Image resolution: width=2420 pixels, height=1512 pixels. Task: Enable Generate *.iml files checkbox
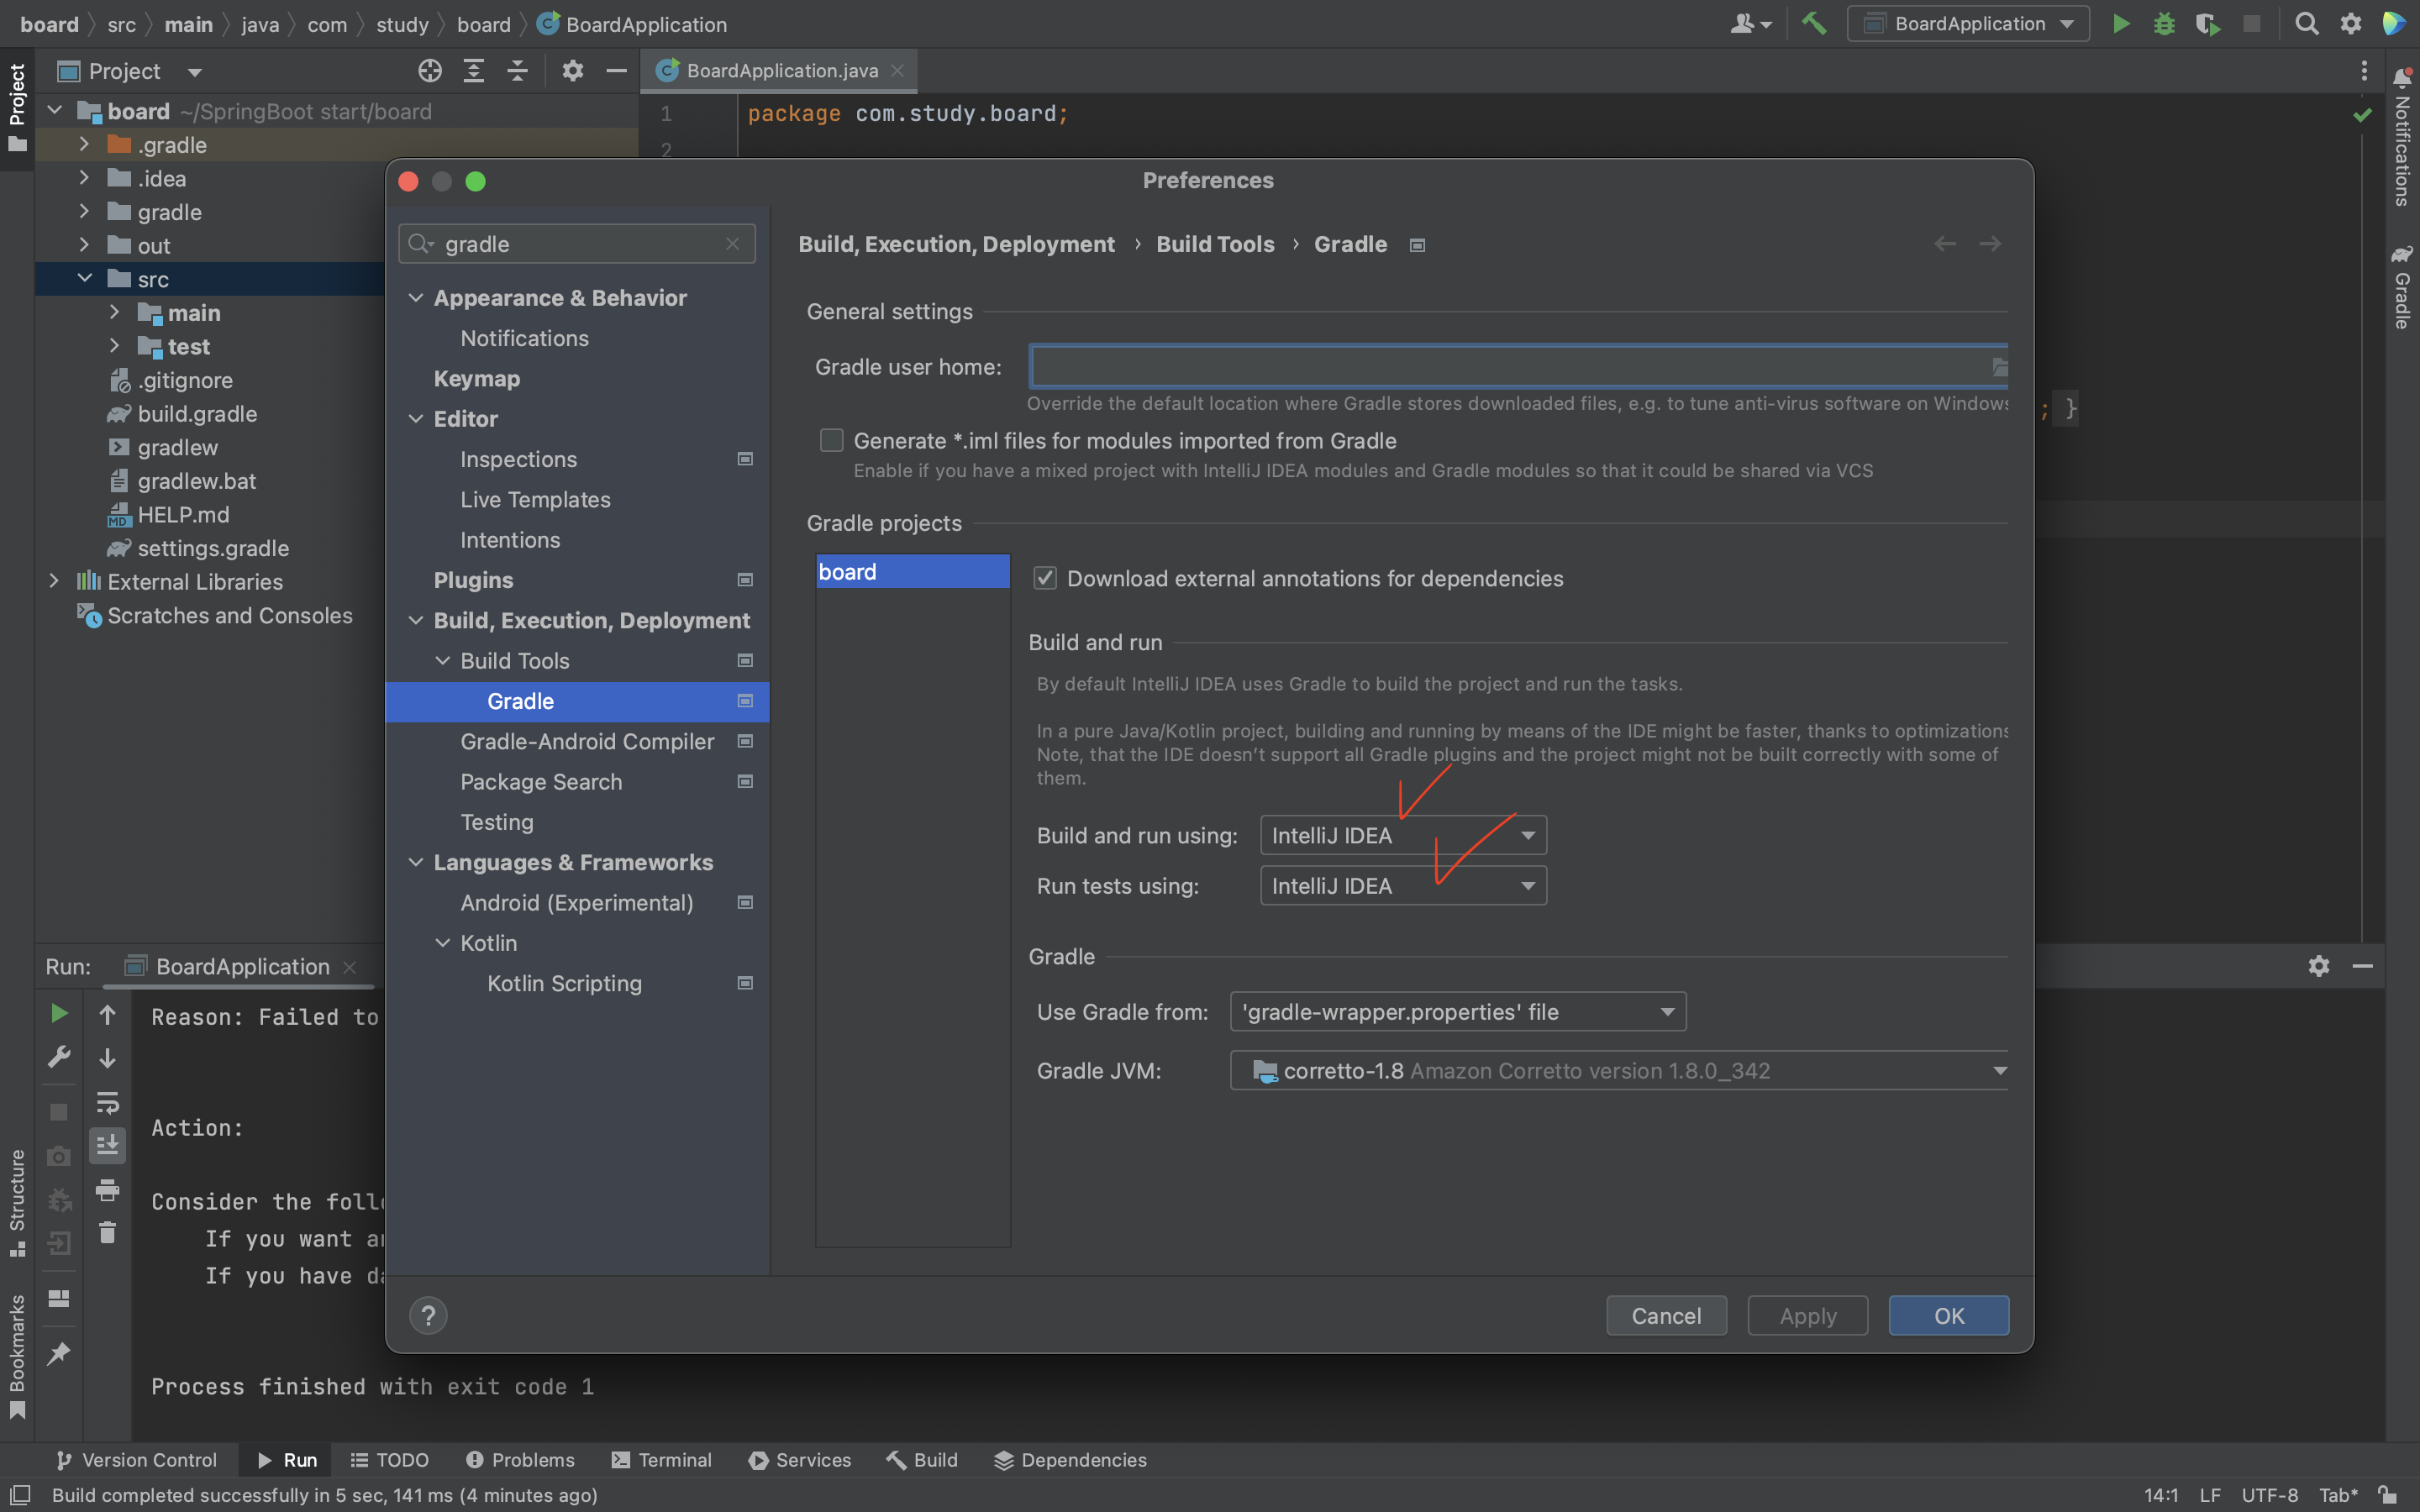point(831,441)
